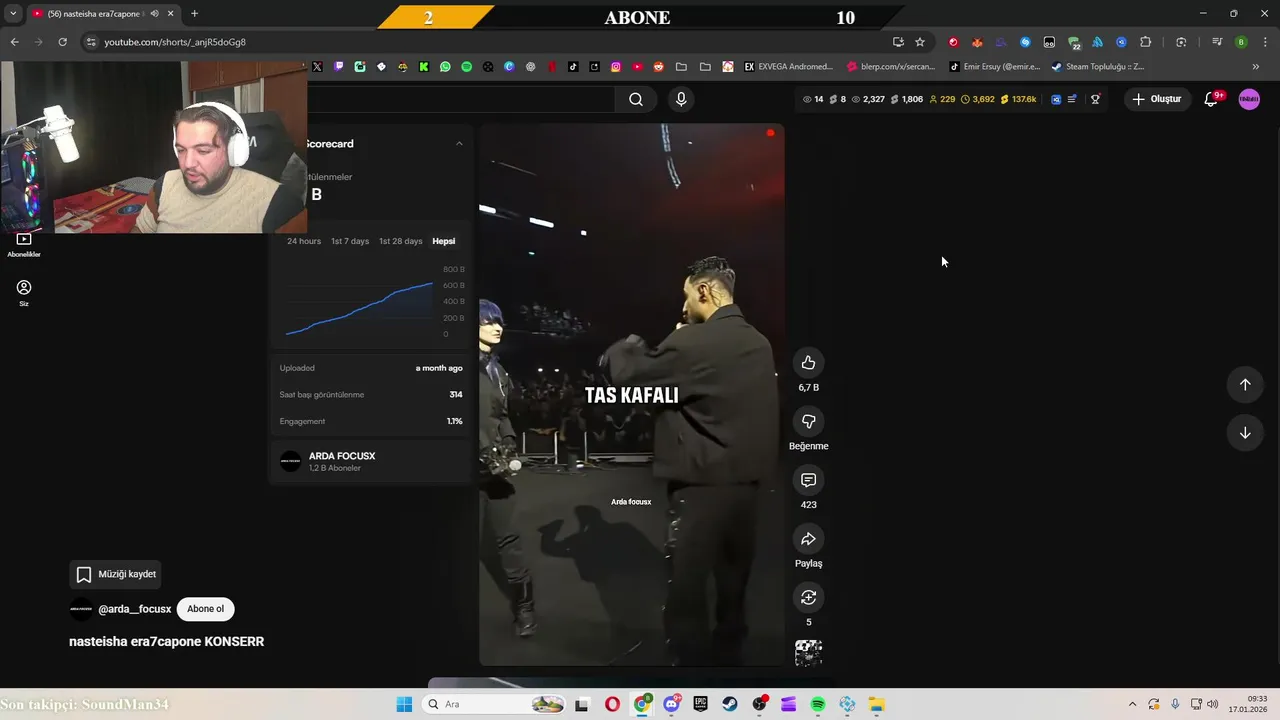Open Spotify from the taskbar
Image resolution: width=1280 pixels, height=720 pixels.
818,704
